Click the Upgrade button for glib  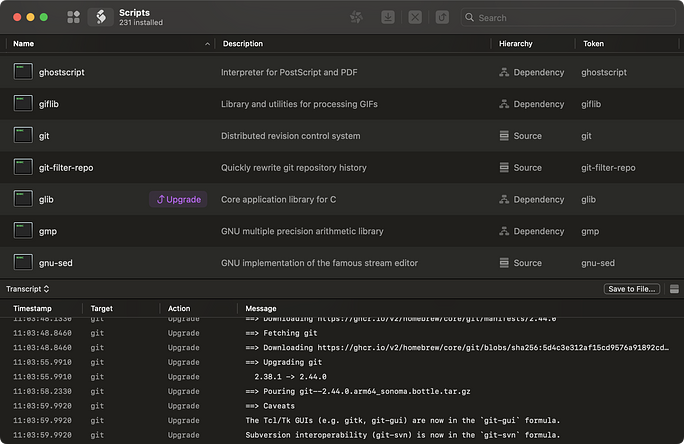[x=178, y=199]
